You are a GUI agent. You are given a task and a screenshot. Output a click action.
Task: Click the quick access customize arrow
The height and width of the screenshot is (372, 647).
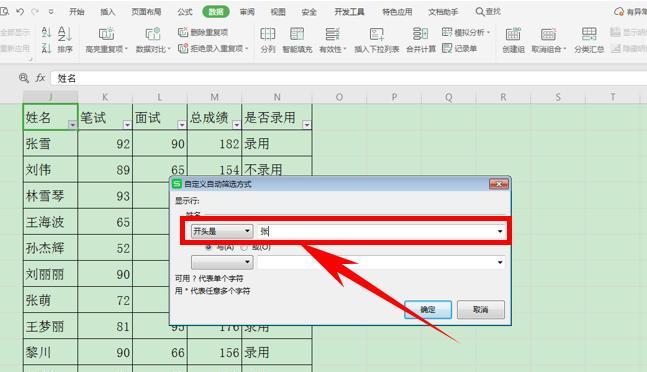(51, 12)
